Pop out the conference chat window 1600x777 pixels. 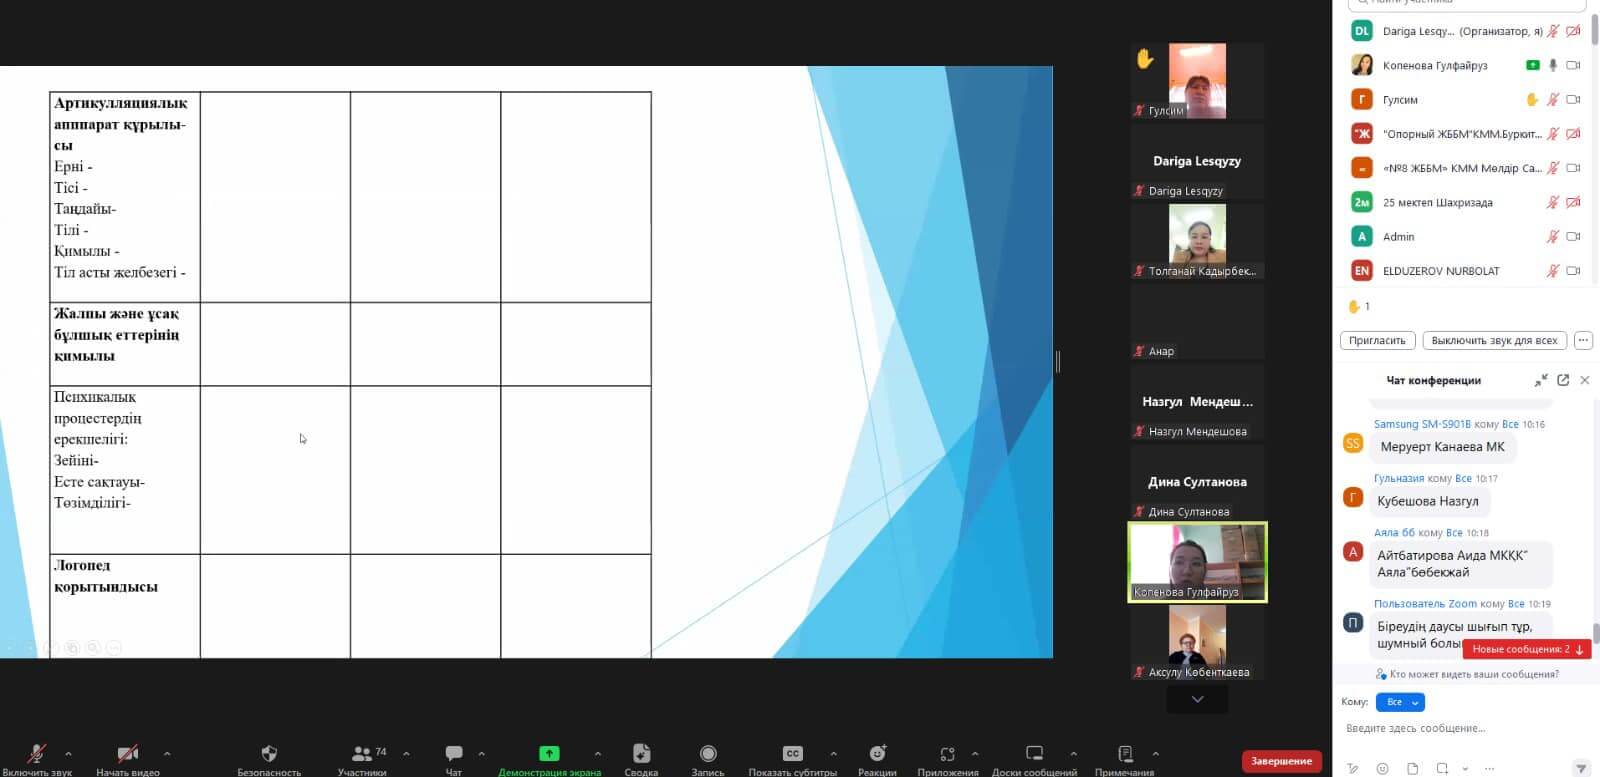click(x=1563, y=380)
